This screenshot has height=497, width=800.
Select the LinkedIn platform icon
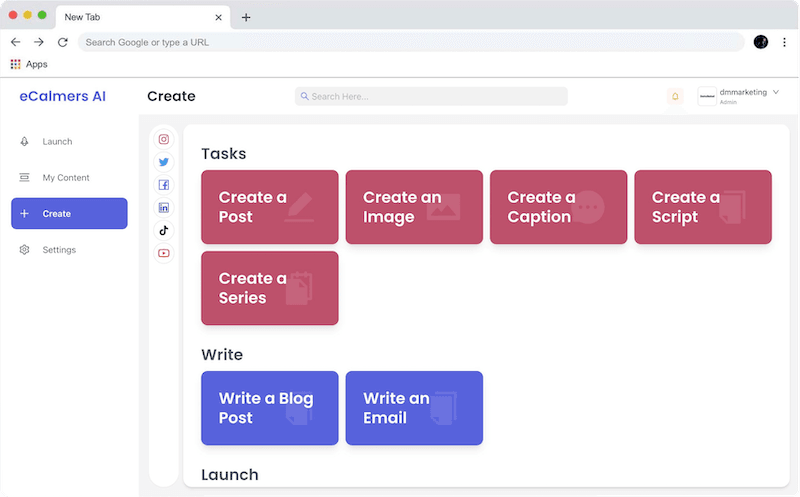click(164, 208)
